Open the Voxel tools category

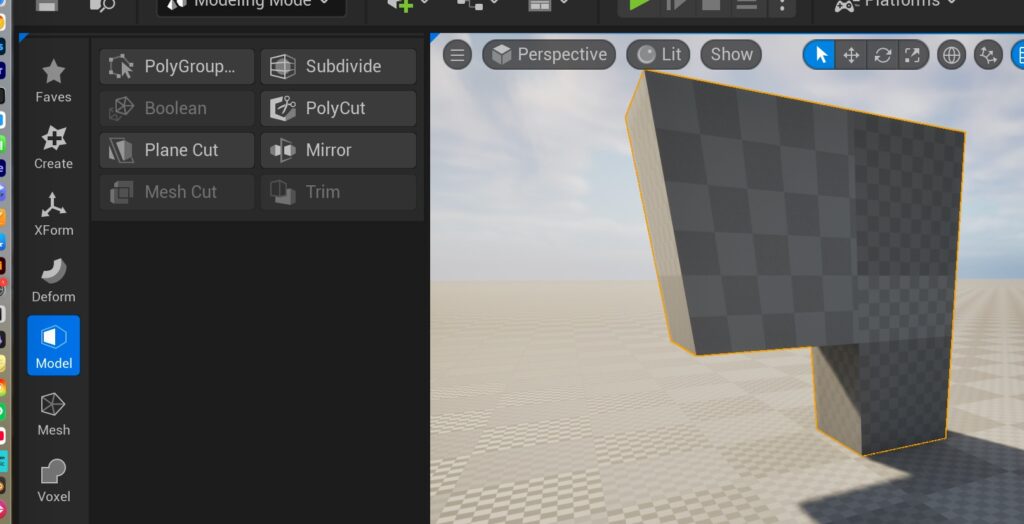tap(53, 479)
